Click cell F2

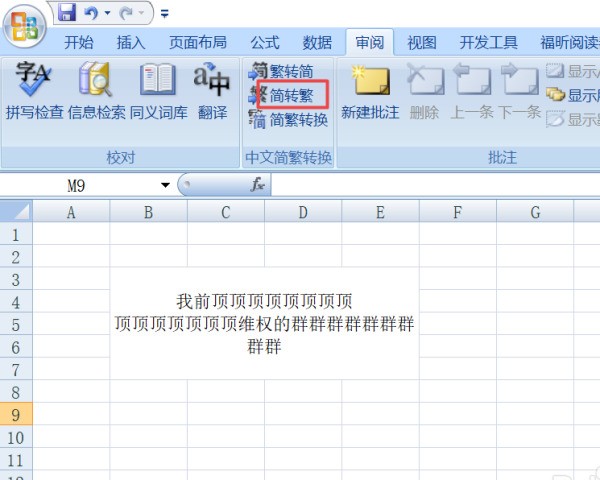tap(458, 256)
